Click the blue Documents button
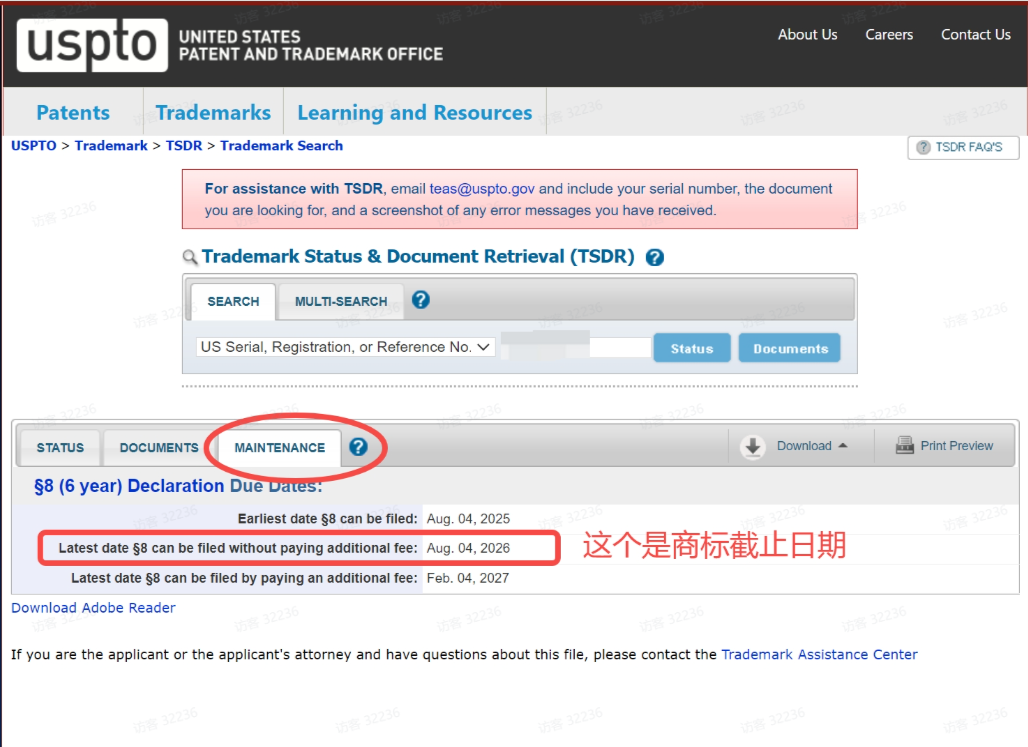1028x747 pixels. coord(790,348)
